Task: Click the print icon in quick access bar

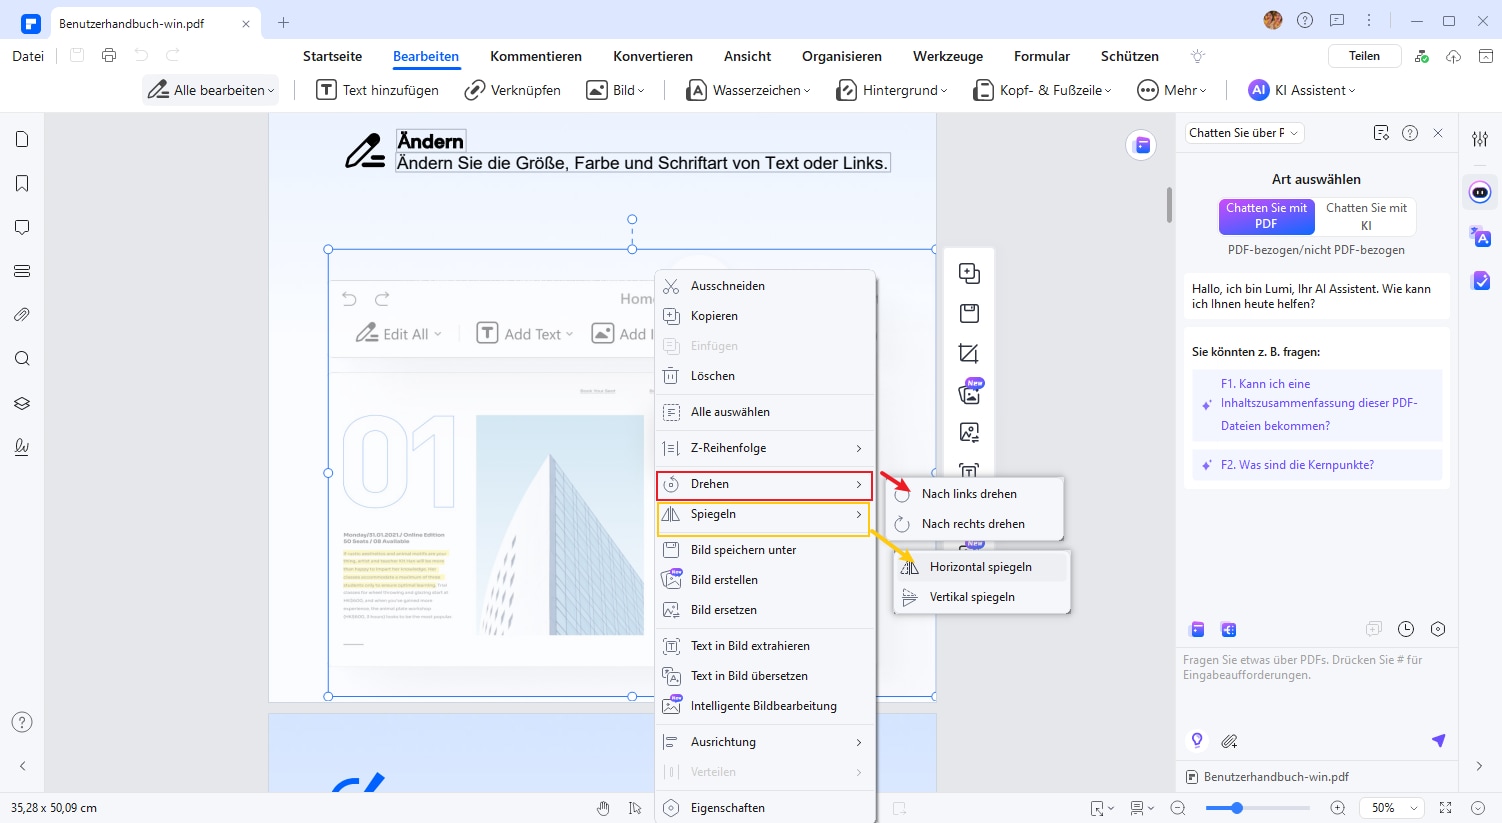Action: pyautogui.click(x=109, y=55)
